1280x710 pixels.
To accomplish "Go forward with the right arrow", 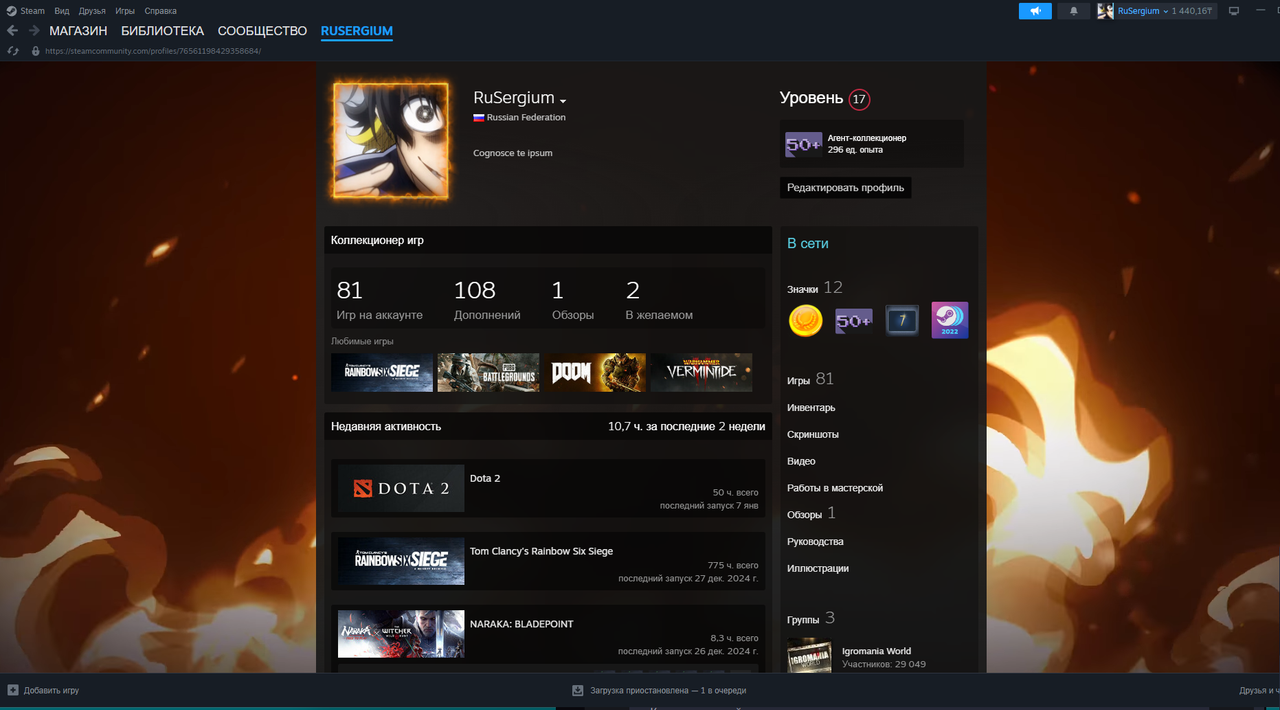I will [x=34, y=31].
